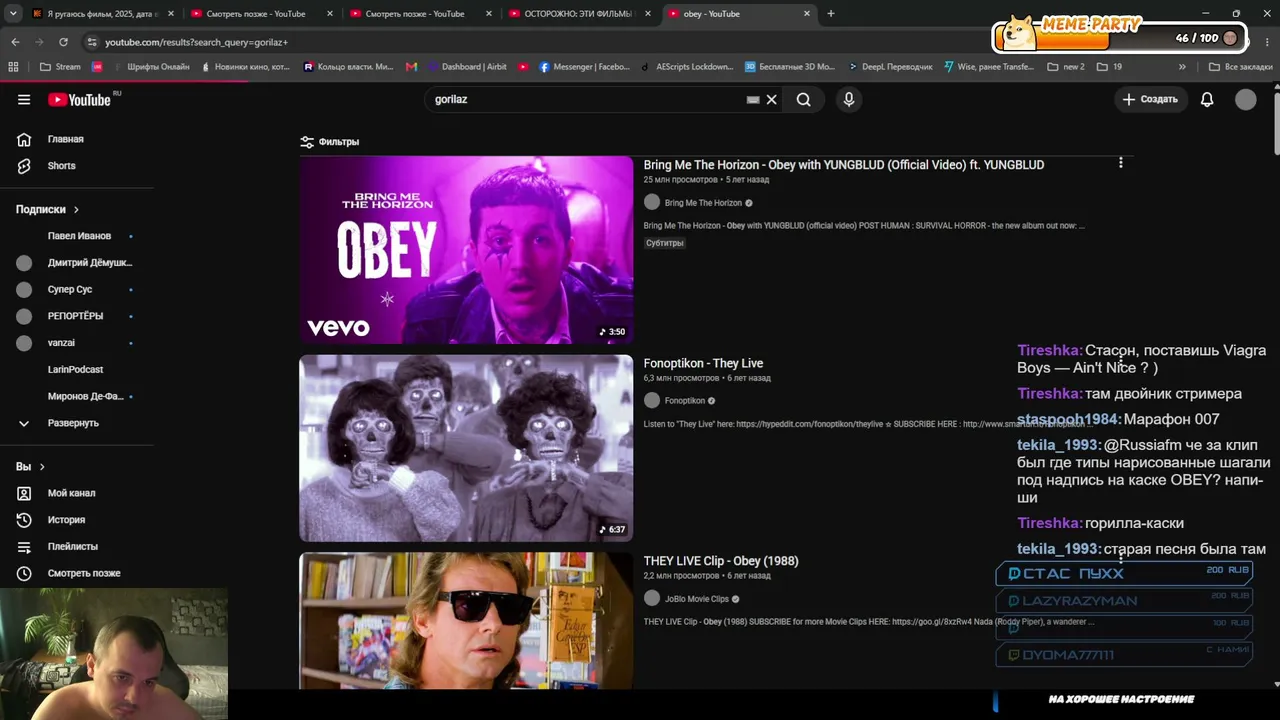Open the Кольцо власти bookmark

(x=349, y=67)
